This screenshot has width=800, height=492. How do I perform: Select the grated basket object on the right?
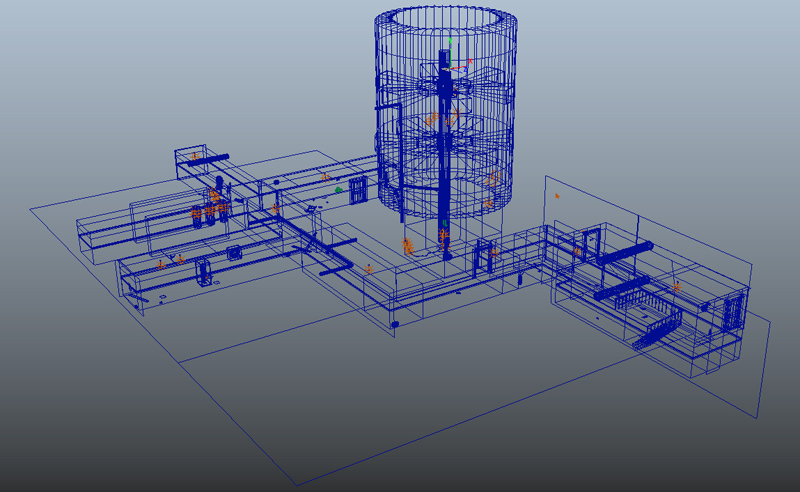pyautogui.click(x=648, y=309)
